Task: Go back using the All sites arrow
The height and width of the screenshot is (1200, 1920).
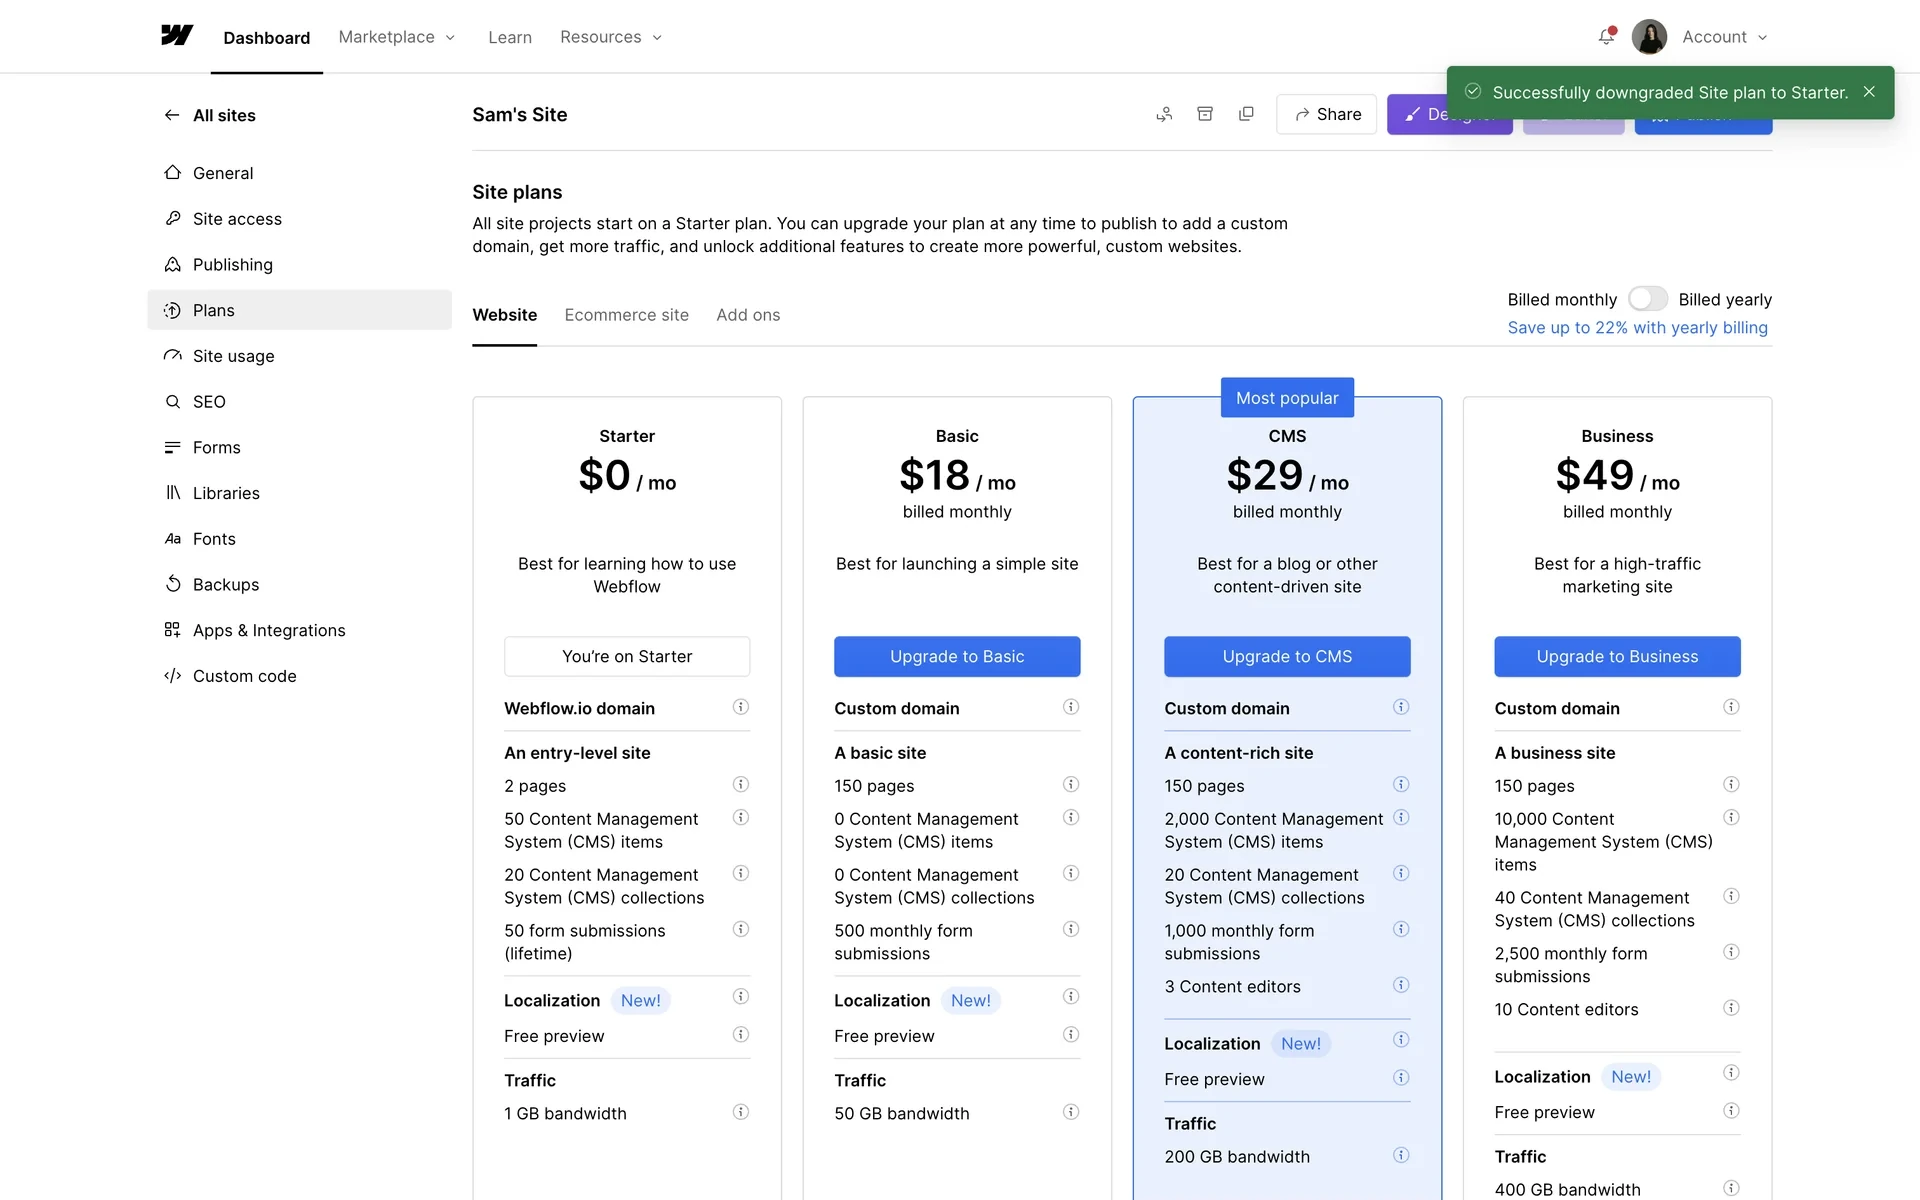Action: click(x=172, y=115)
